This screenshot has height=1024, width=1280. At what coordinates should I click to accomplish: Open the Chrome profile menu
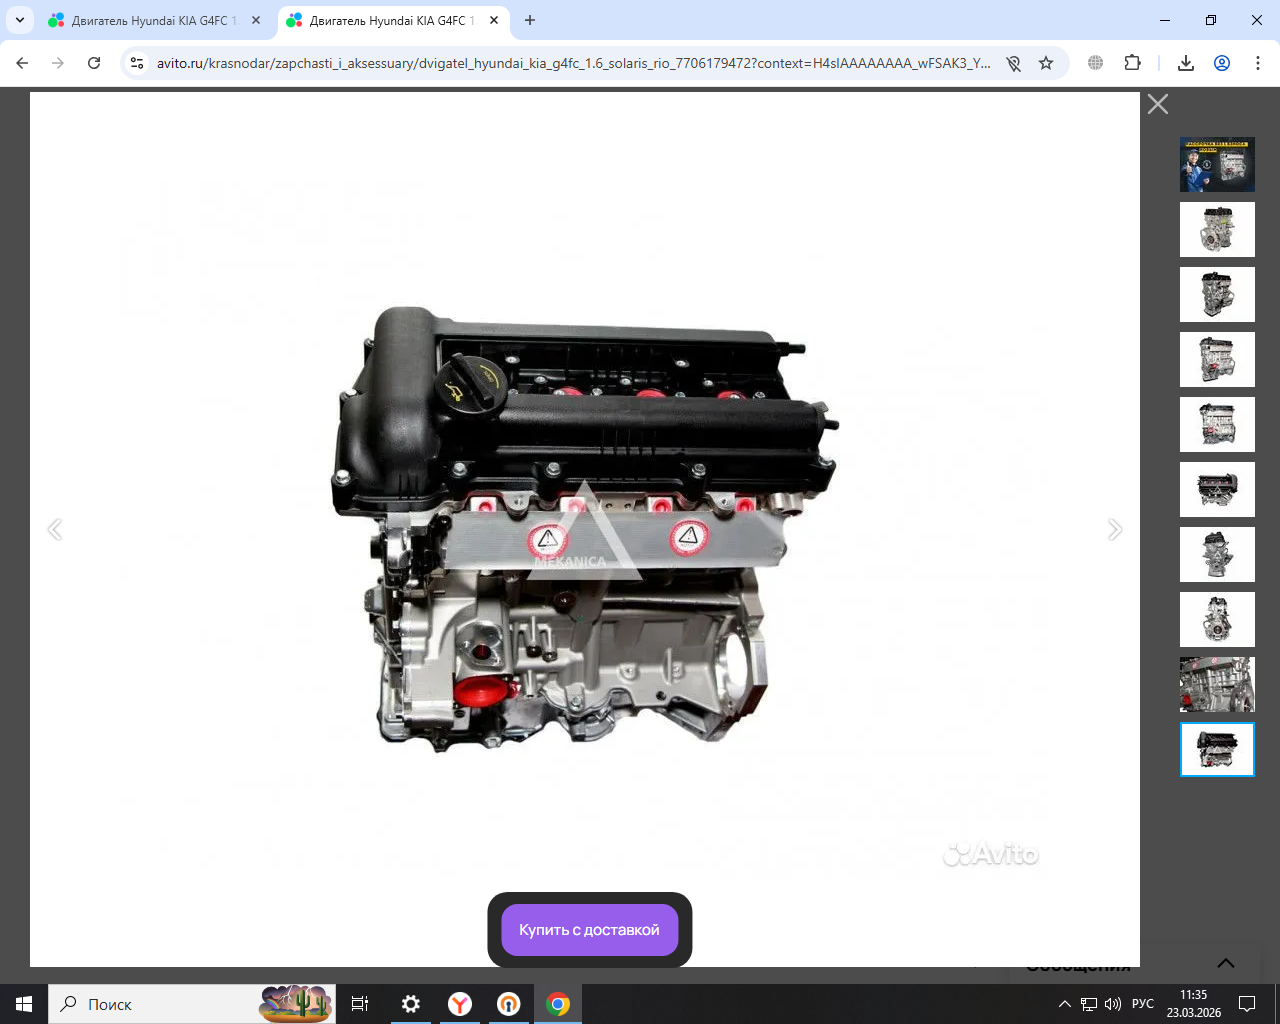coord(1222,63)
